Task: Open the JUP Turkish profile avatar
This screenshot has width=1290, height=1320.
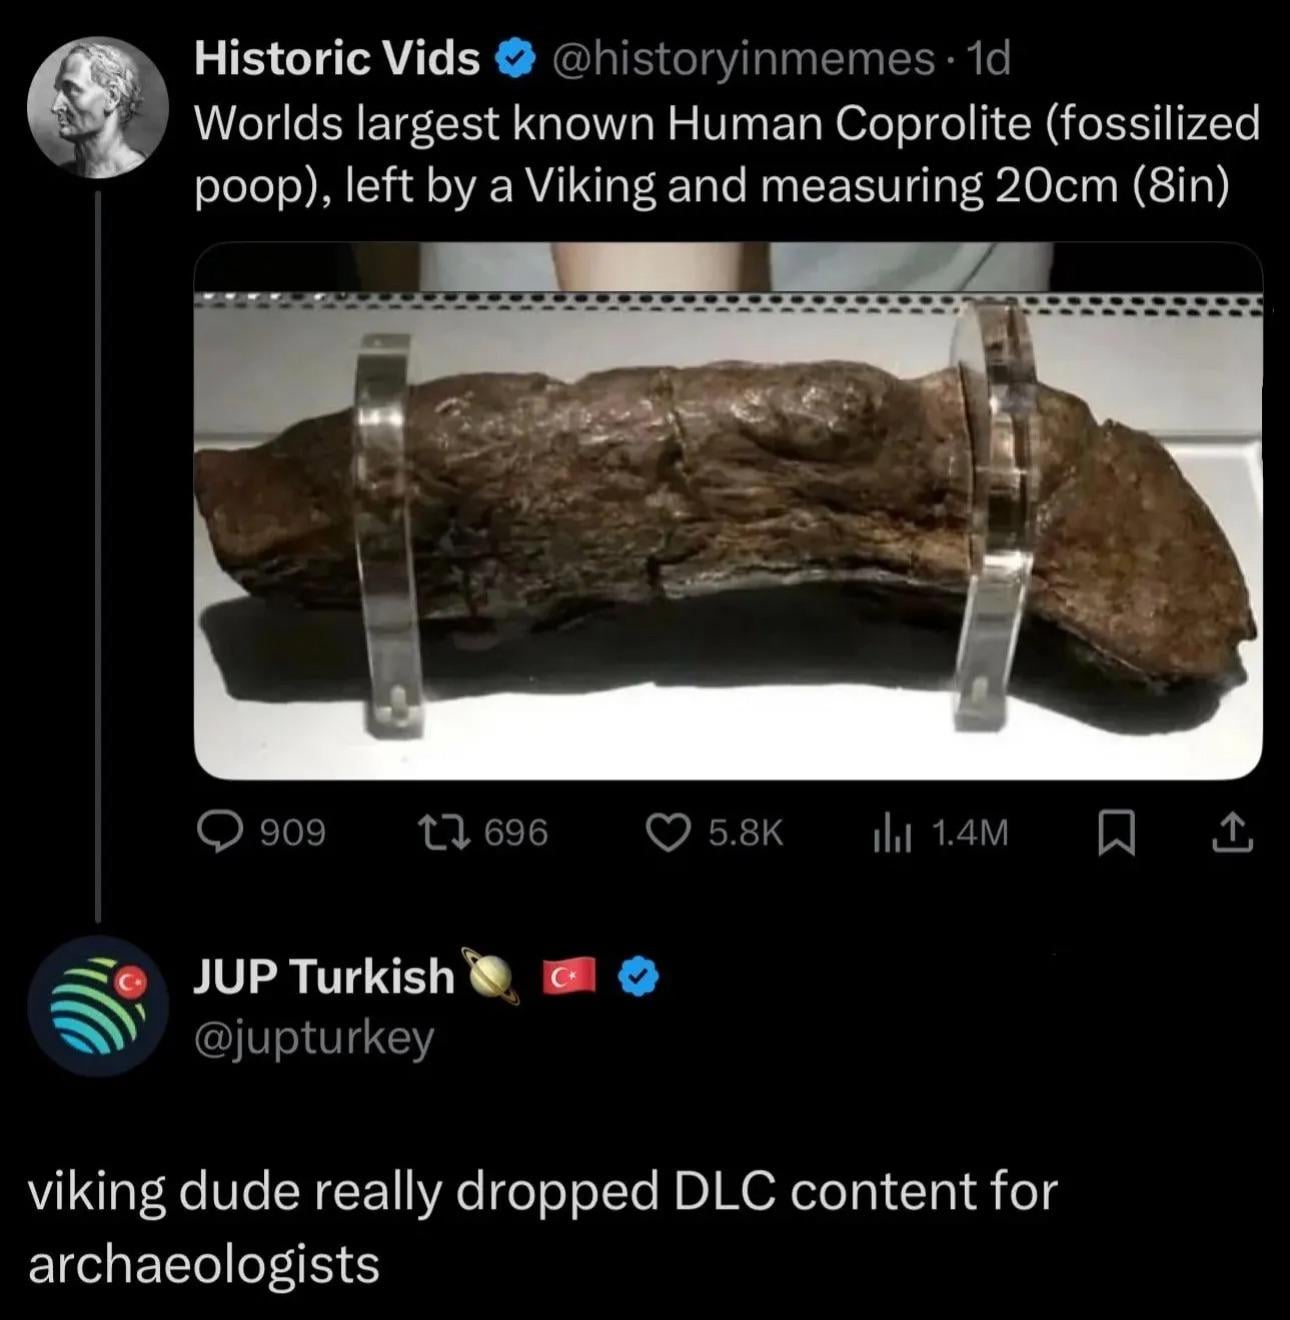Action: coord(97,1005)
